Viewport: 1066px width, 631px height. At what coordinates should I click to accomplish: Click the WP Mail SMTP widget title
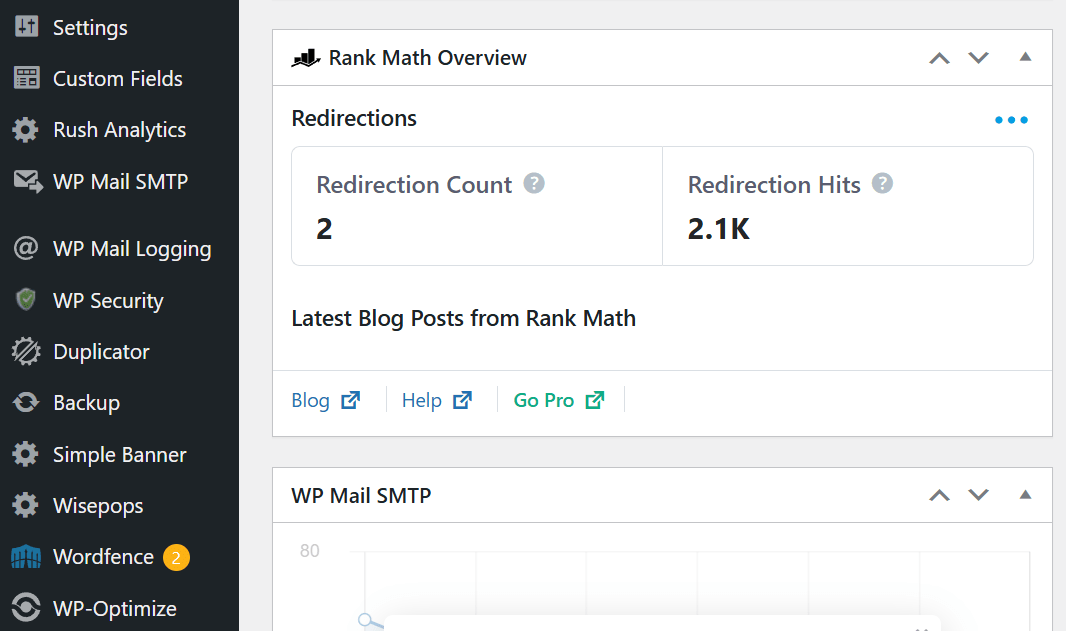click(361, 496)
